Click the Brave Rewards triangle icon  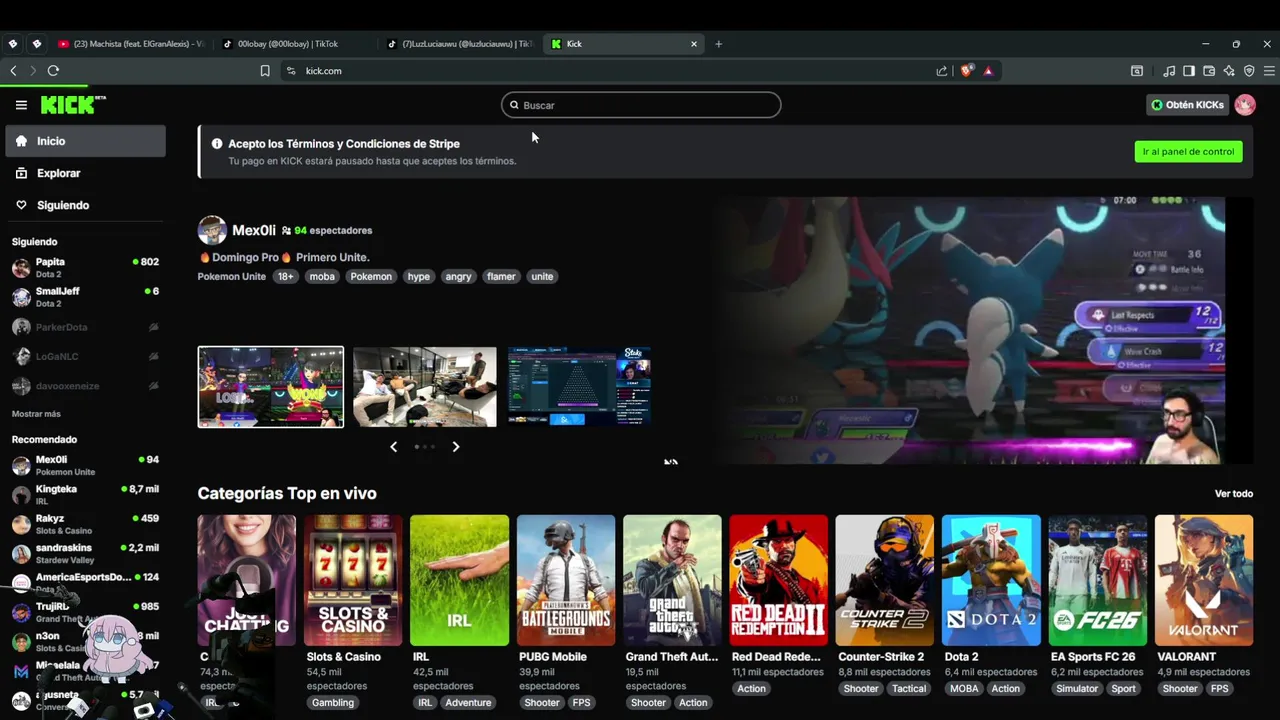pyautogui.click(x=988, y=71)
